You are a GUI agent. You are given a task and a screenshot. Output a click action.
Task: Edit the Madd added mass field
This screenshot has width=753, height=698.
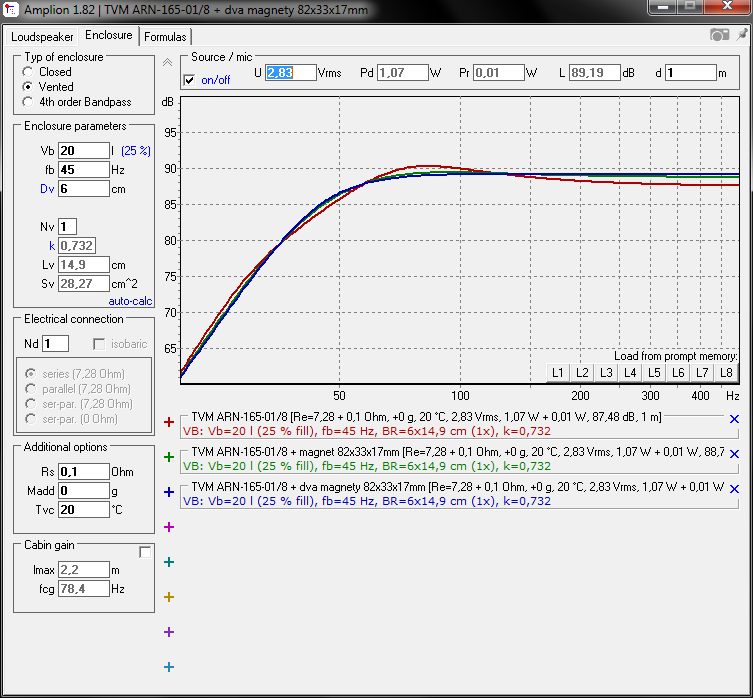tap(84, 490)
